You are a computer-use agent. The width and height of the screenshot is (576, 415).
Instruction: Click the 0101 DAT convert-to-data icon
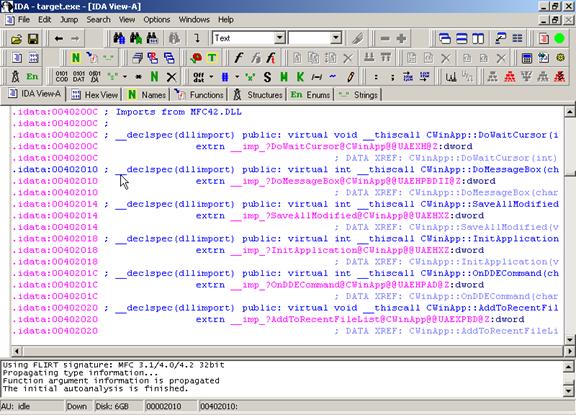tap(79, 76)
